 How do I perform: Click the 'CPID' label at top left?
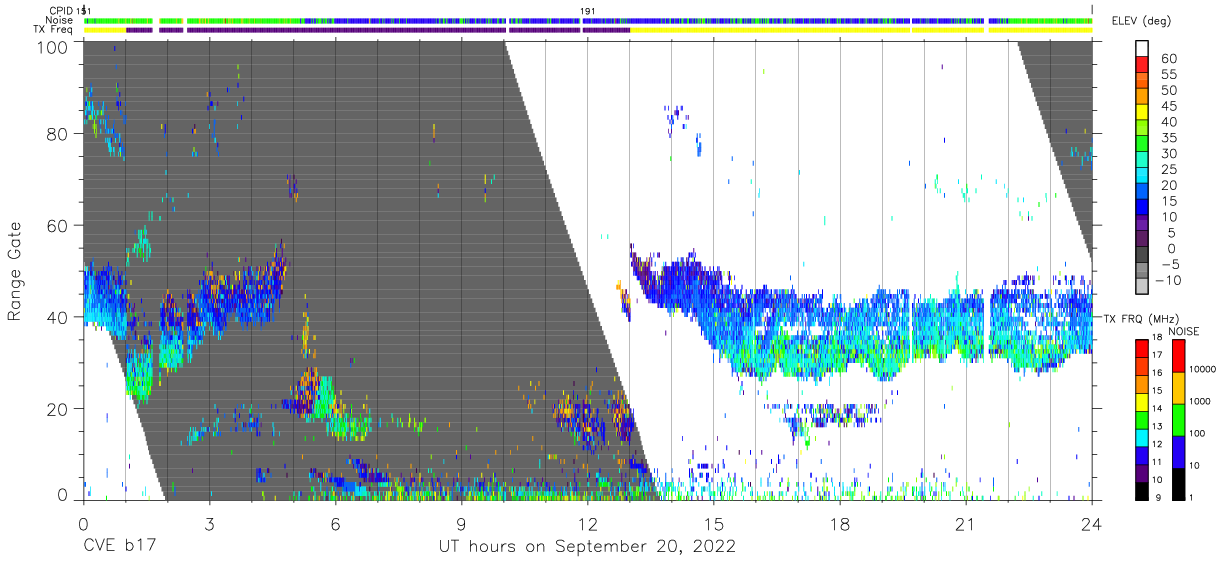(x=60, y=10)
